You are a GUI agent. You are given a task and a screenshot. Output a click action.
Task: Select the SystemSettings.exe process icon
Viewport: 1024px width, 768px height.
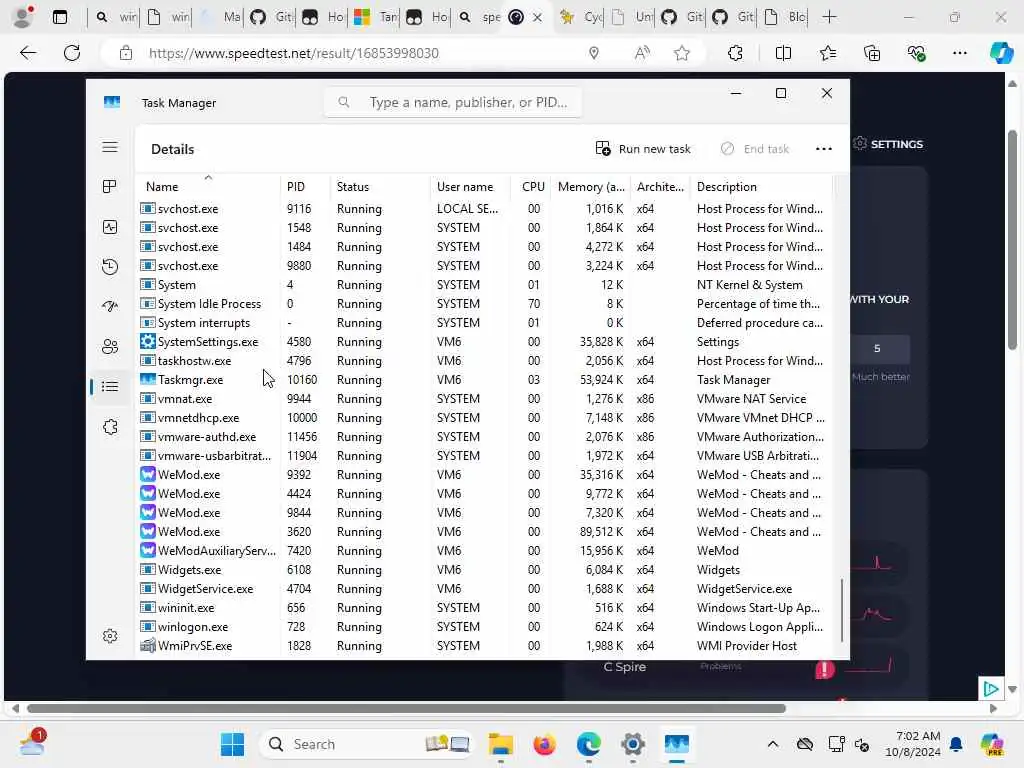(148, 342)
